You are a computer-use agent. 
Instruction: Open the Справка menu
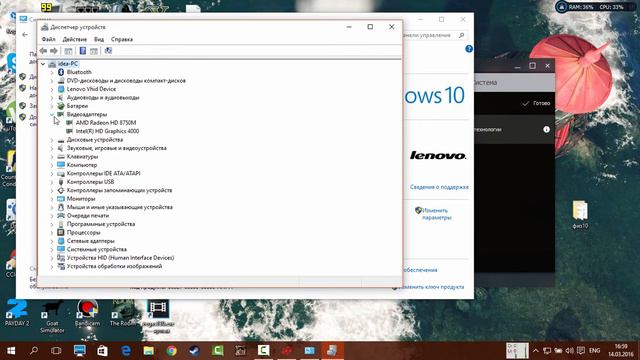click(122, 39)
